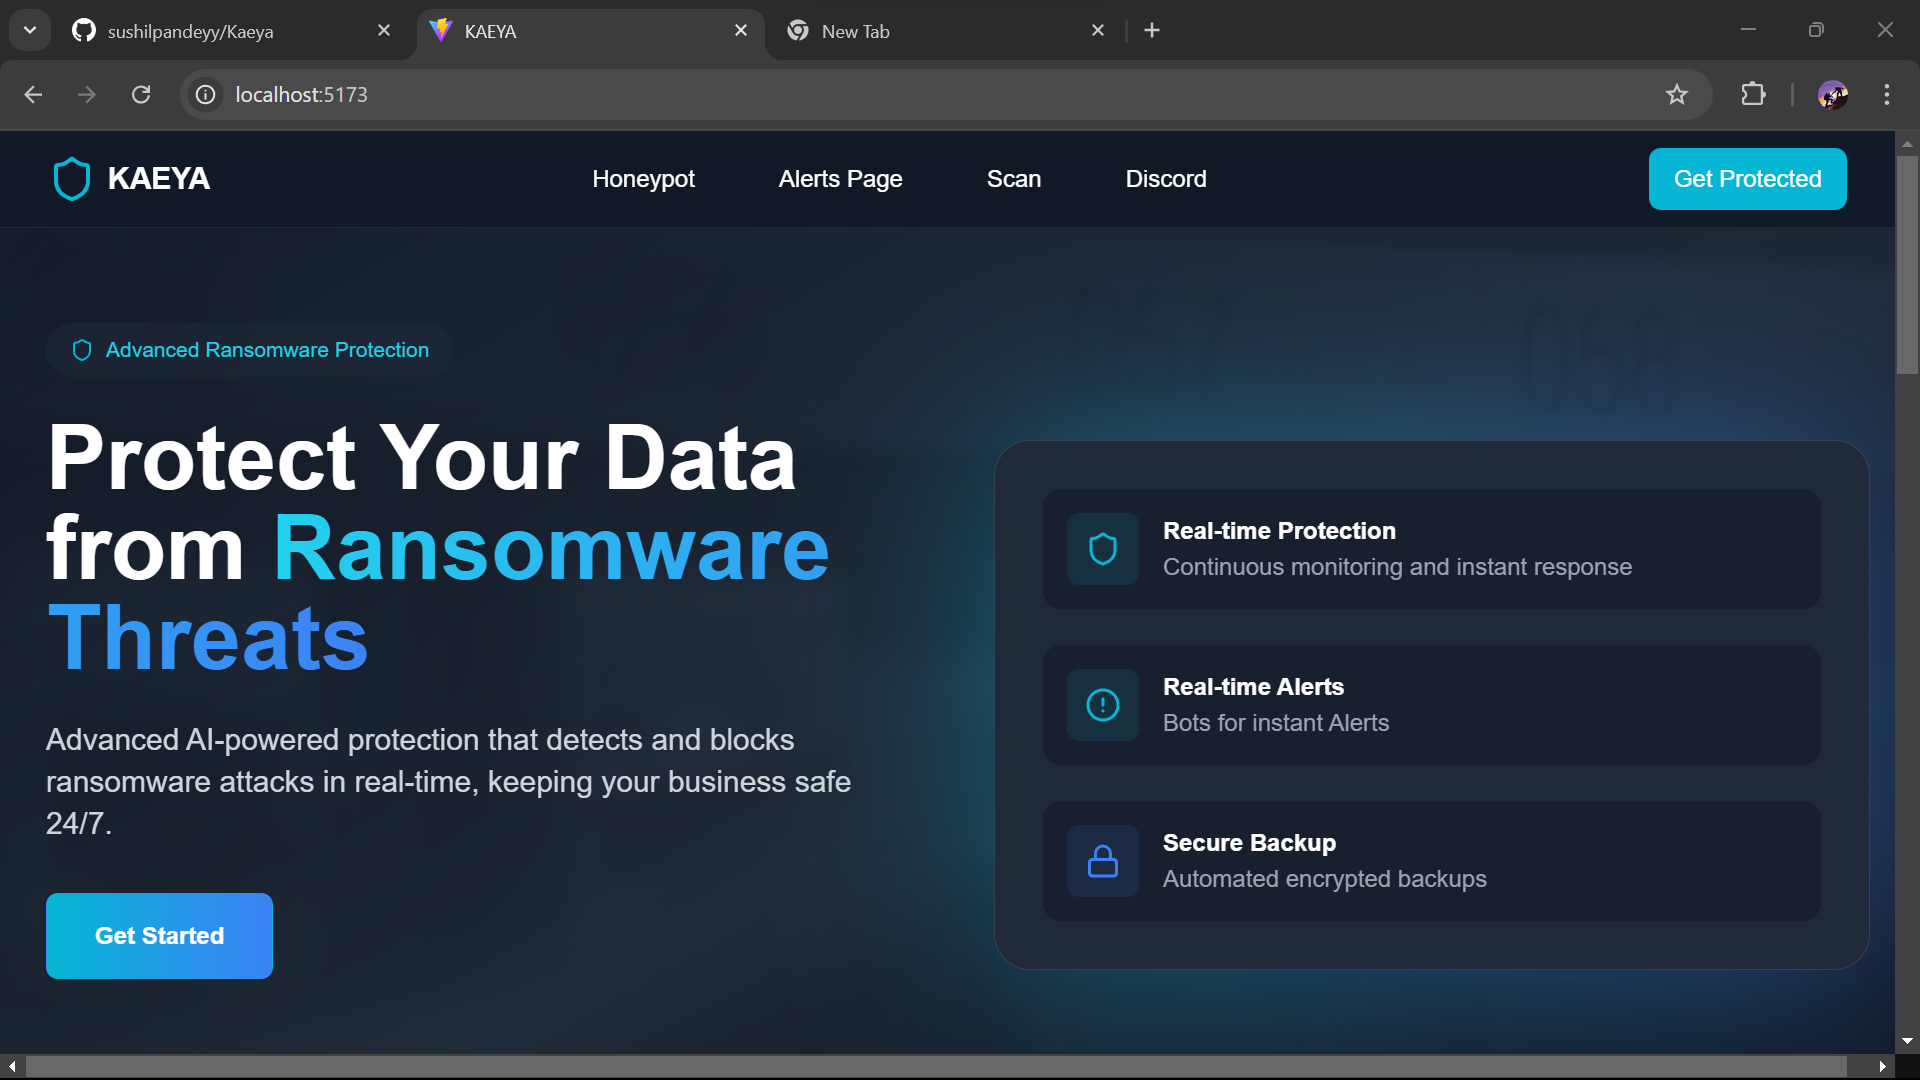Open the Honeypot nav link

point(643,179)
